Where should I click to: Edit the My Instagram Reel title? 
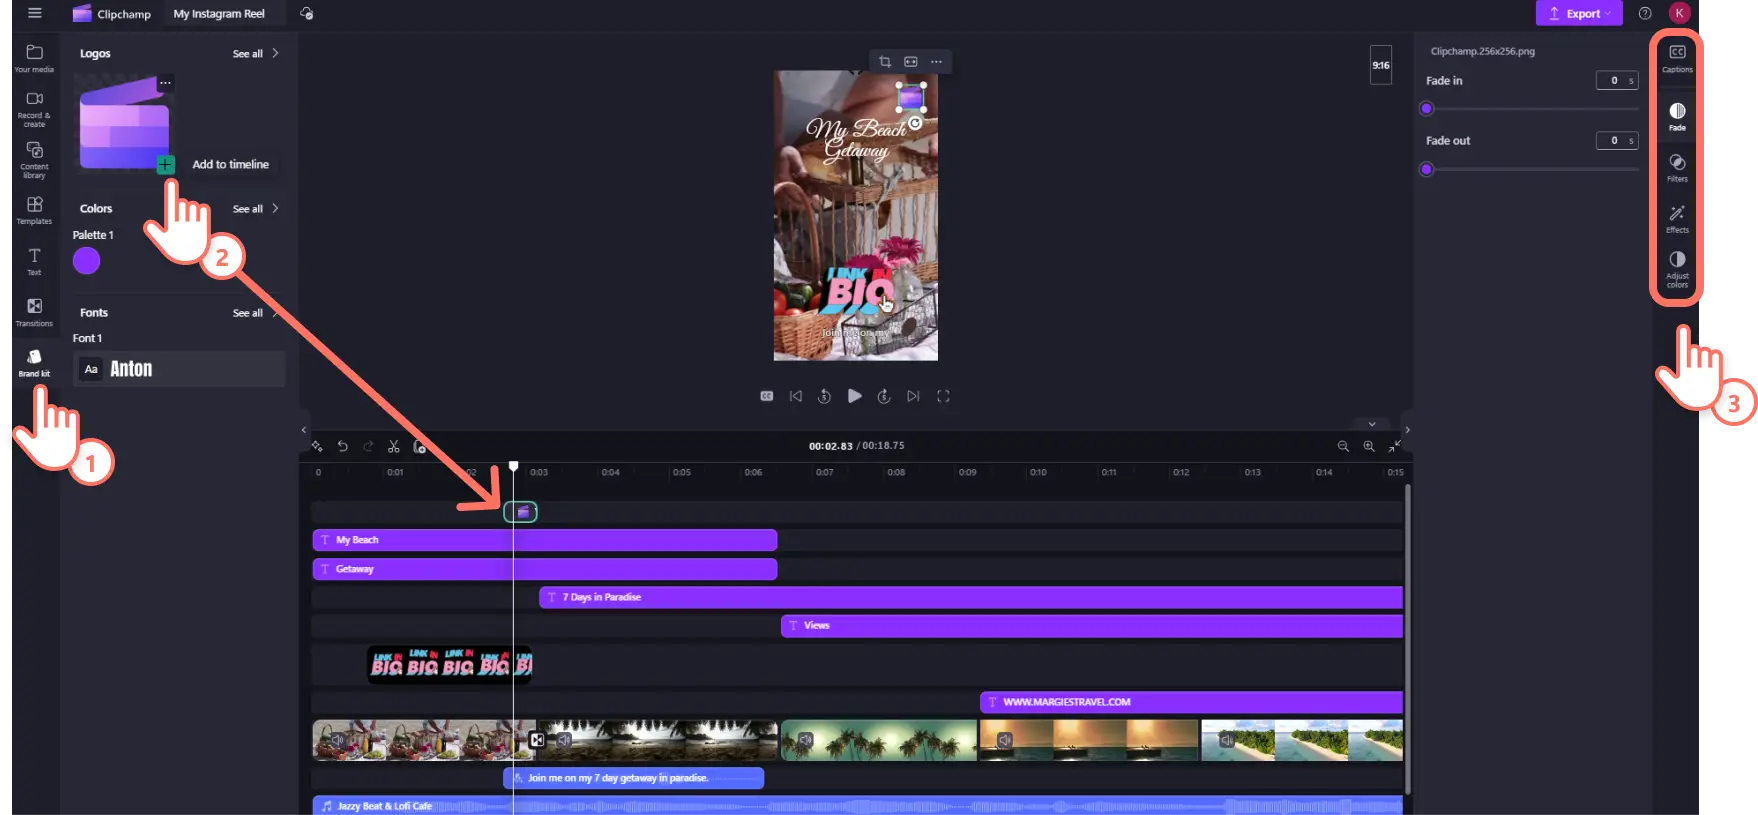219,14
